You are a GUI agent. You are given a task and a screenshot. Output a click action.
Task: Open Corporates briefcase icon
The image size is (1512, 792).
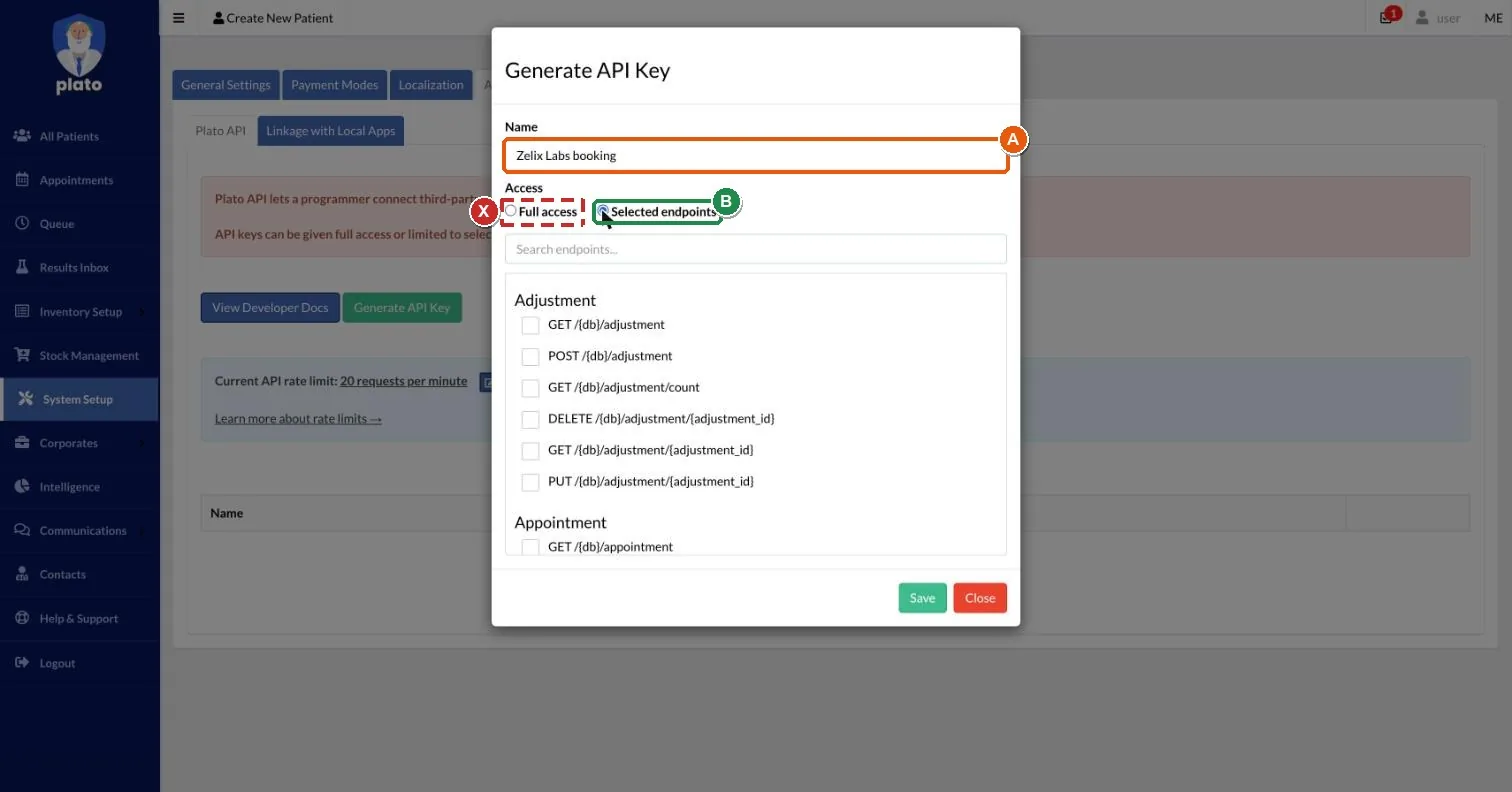pos(22,443)
